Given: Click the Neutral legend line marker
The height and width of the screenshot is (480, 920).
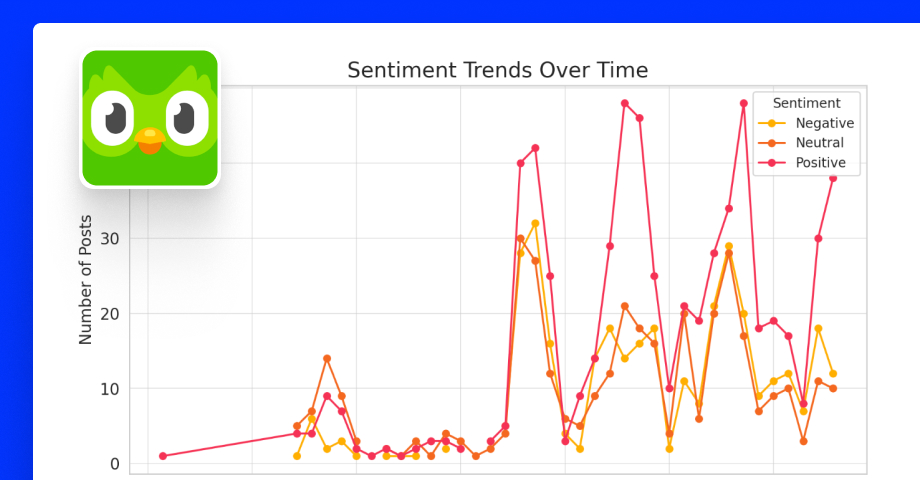Looking at the screenshot, I should tap(773, 143).
